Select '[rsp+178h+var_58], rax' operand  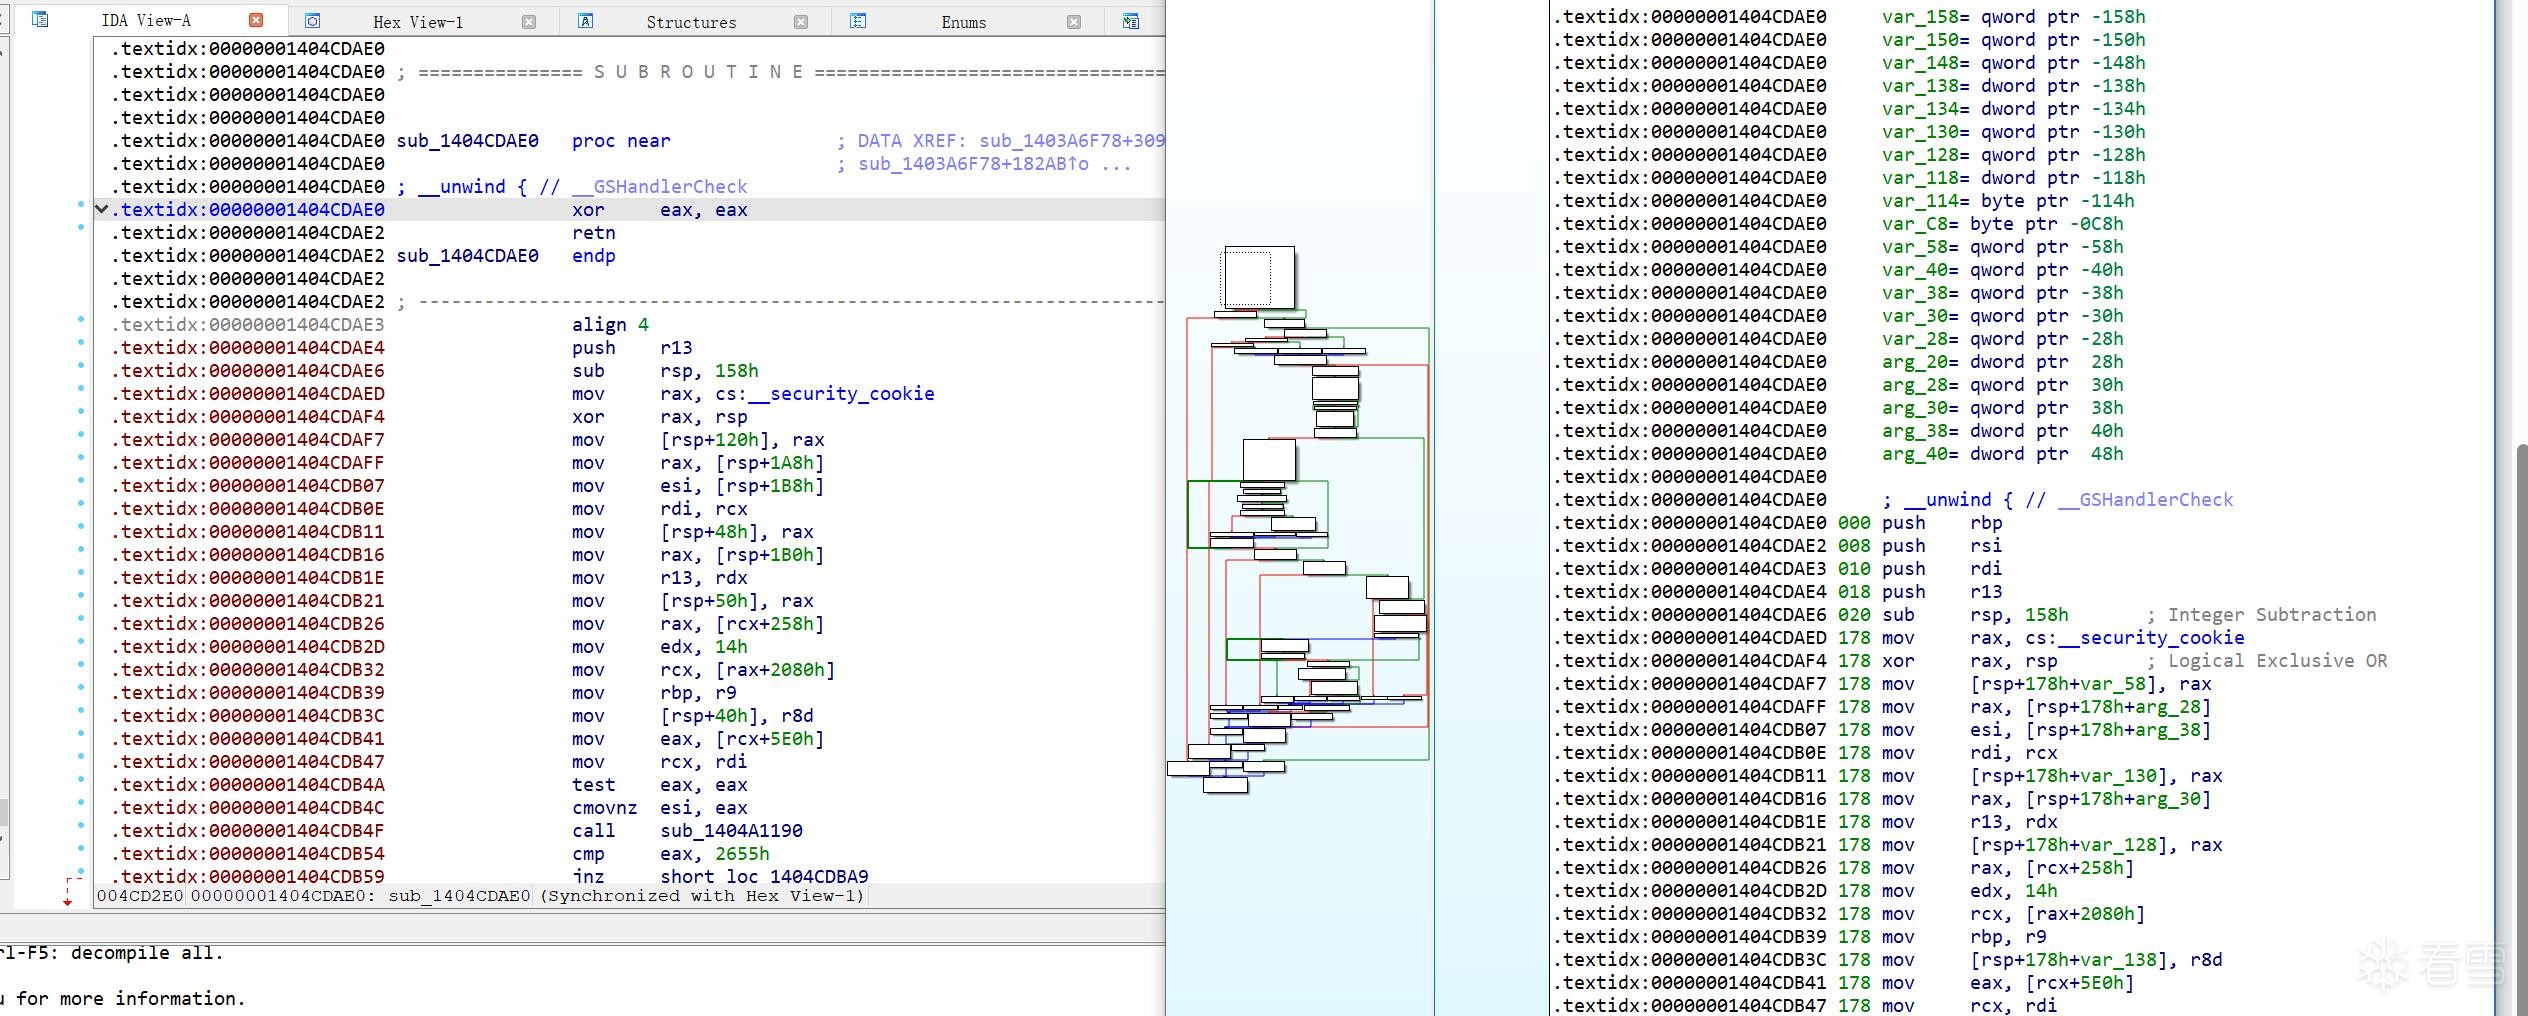pyautogui.click(x=2091, y=684)
